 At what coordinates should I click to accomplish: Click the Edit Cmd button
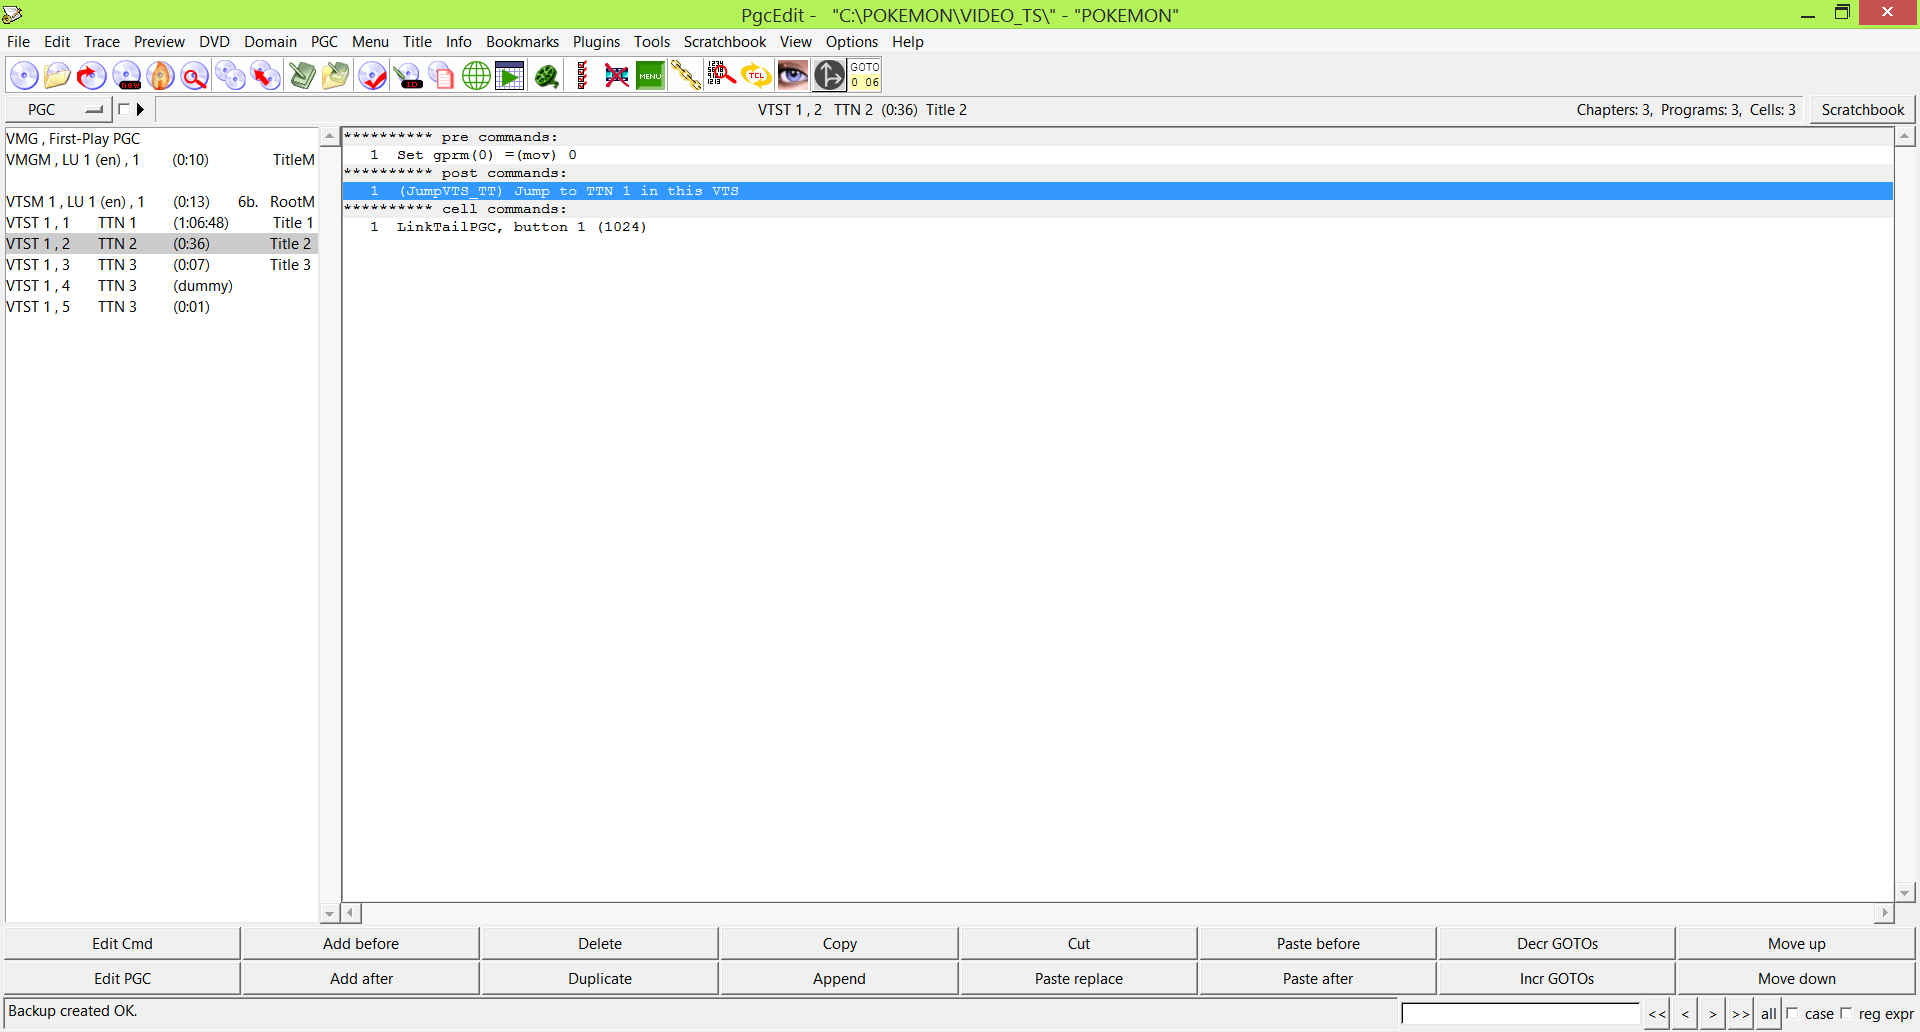click(122, 944)
